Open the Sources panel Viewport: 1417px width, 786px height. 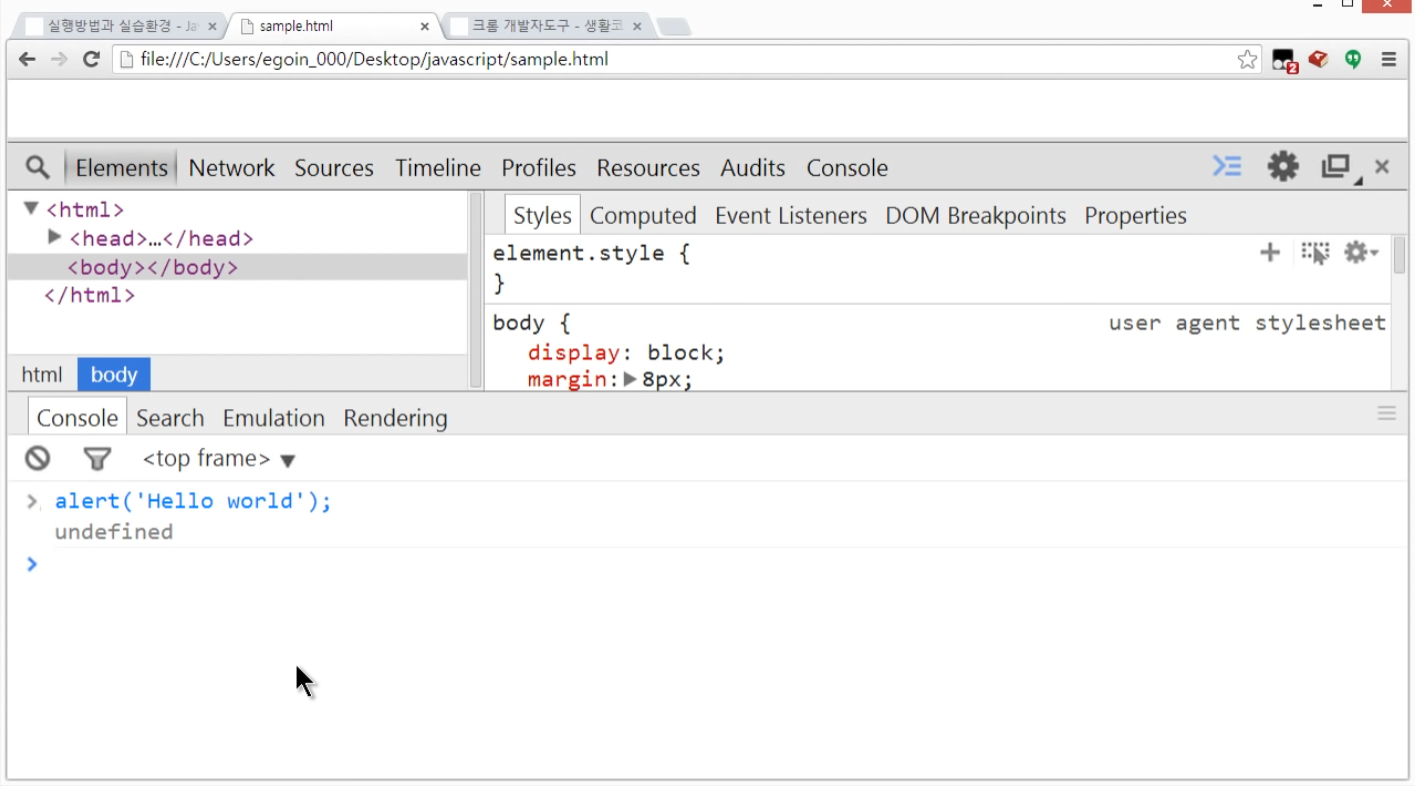(334, 167)
